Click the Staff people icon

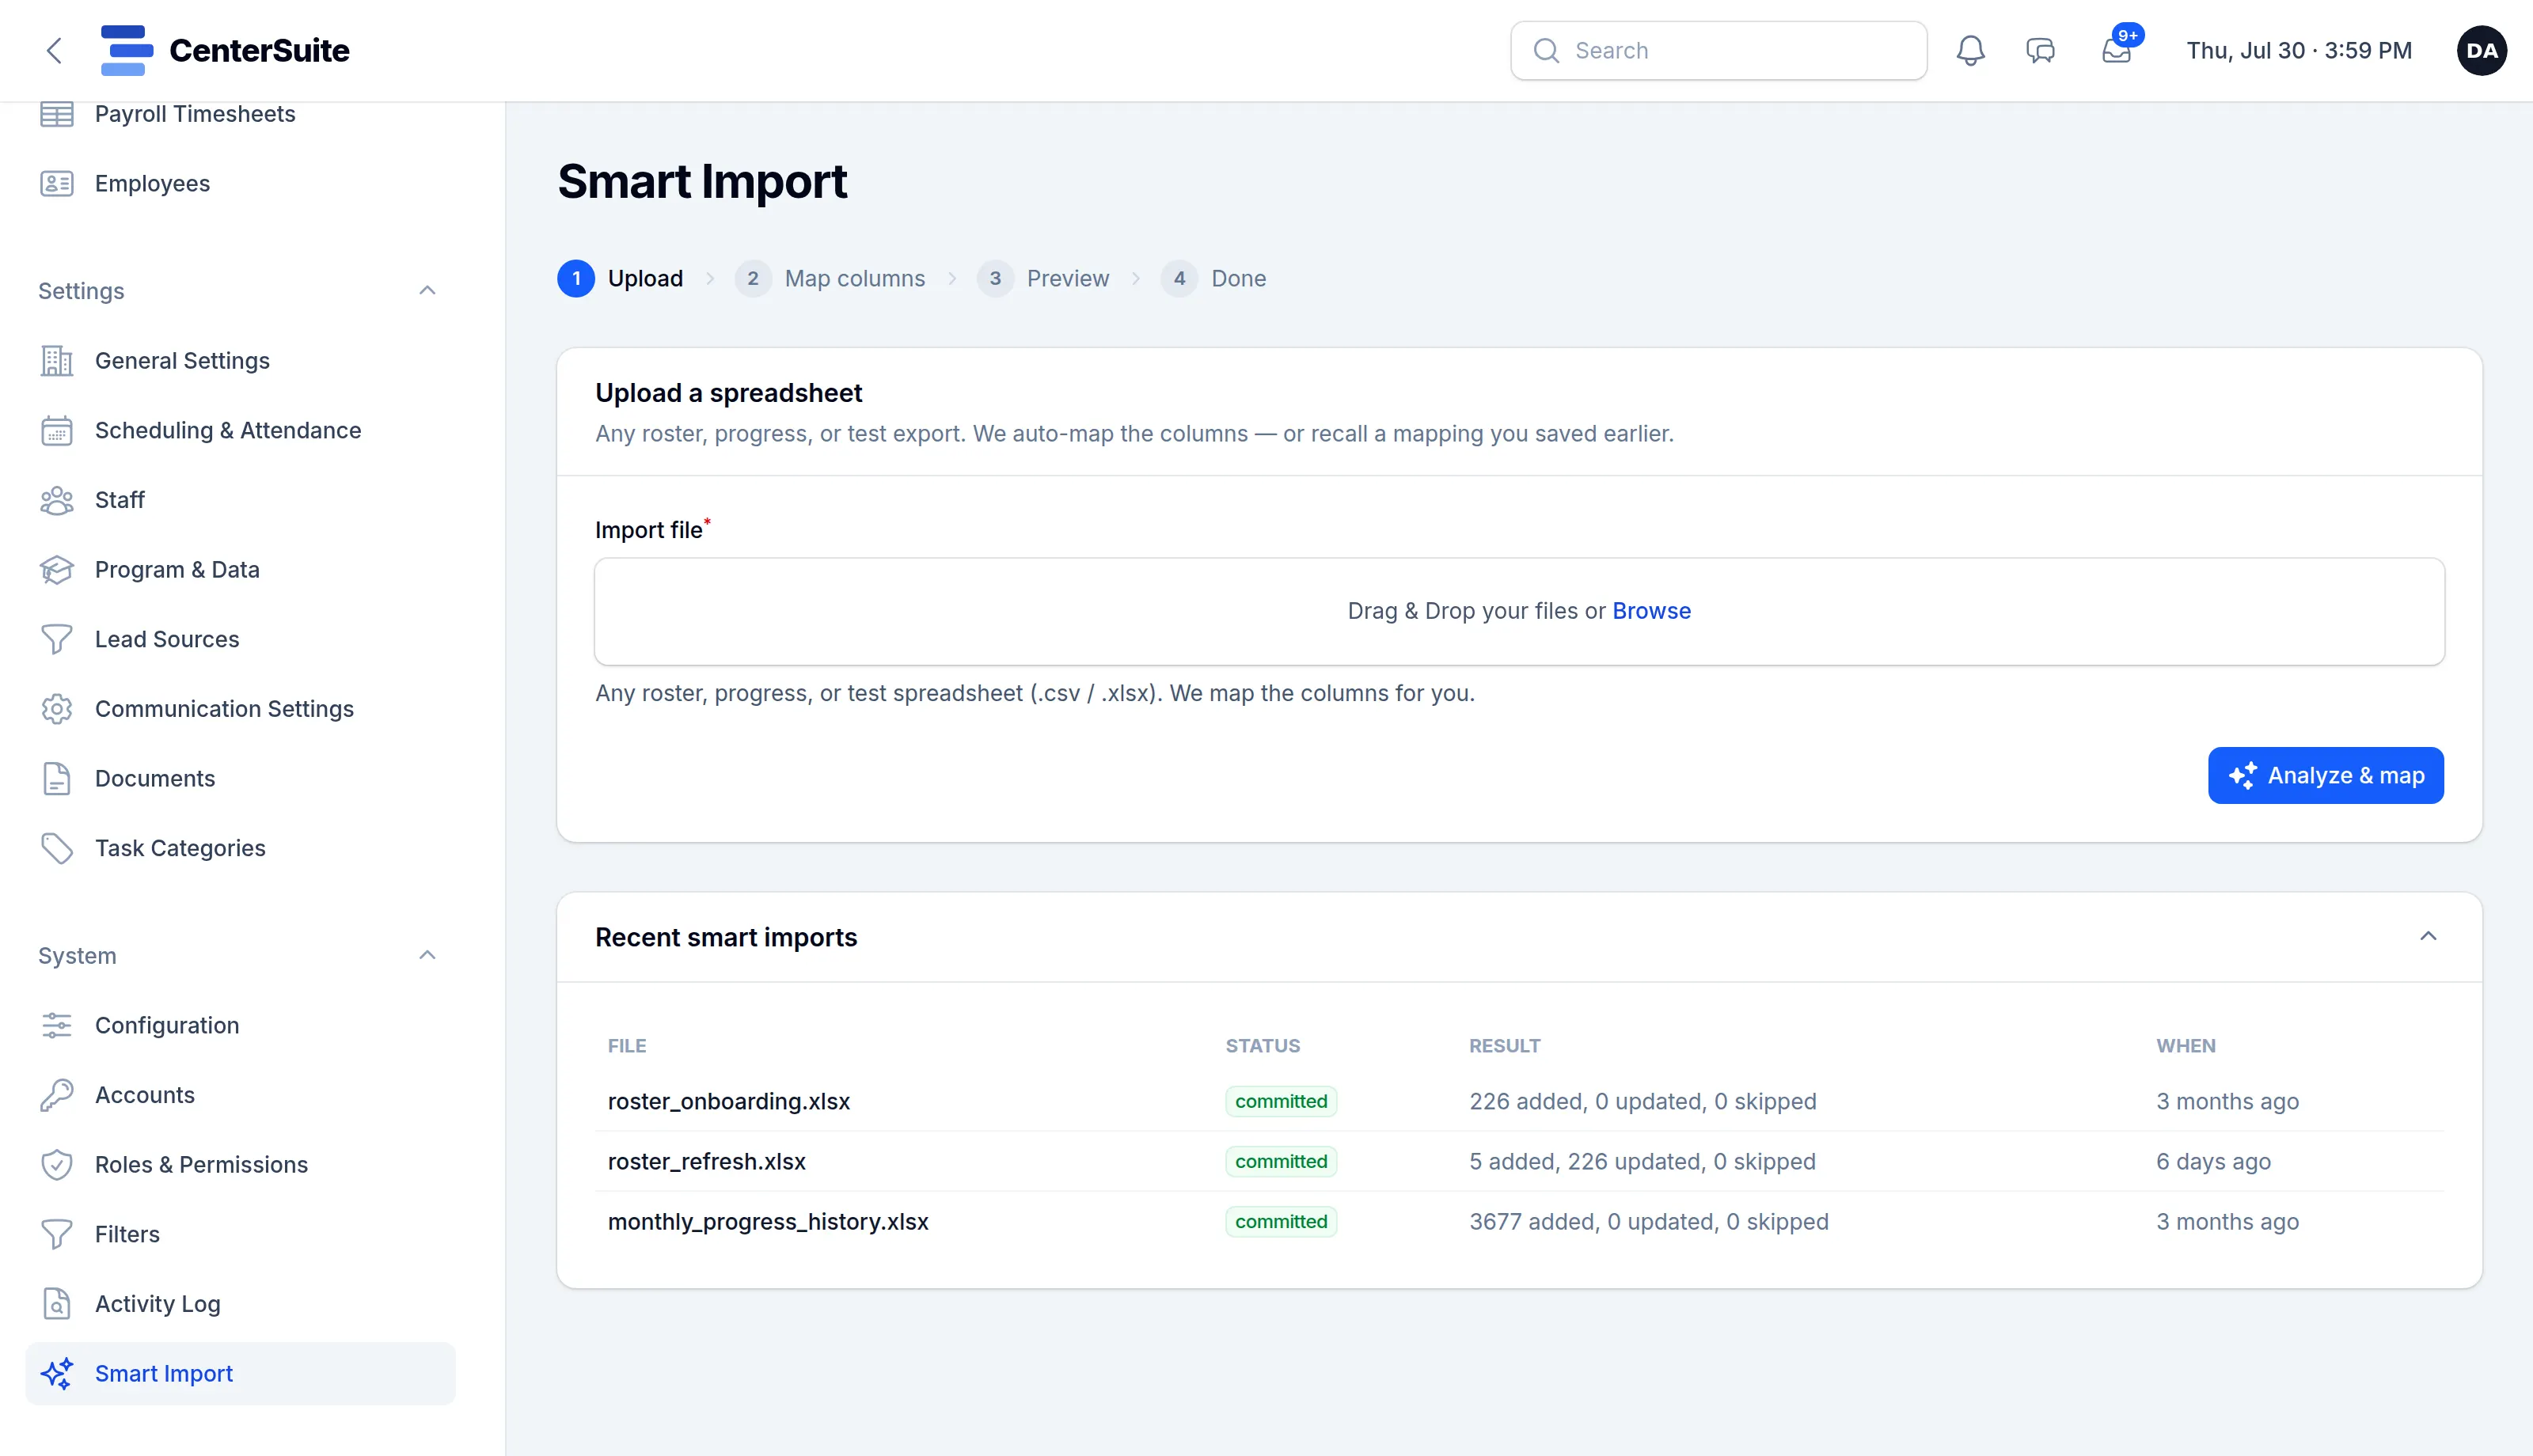tap(57, 500)
